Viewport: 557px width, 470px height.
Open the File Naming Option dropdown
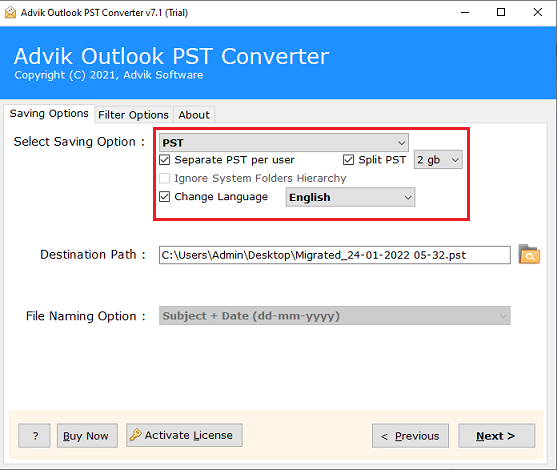click(335, 315)
